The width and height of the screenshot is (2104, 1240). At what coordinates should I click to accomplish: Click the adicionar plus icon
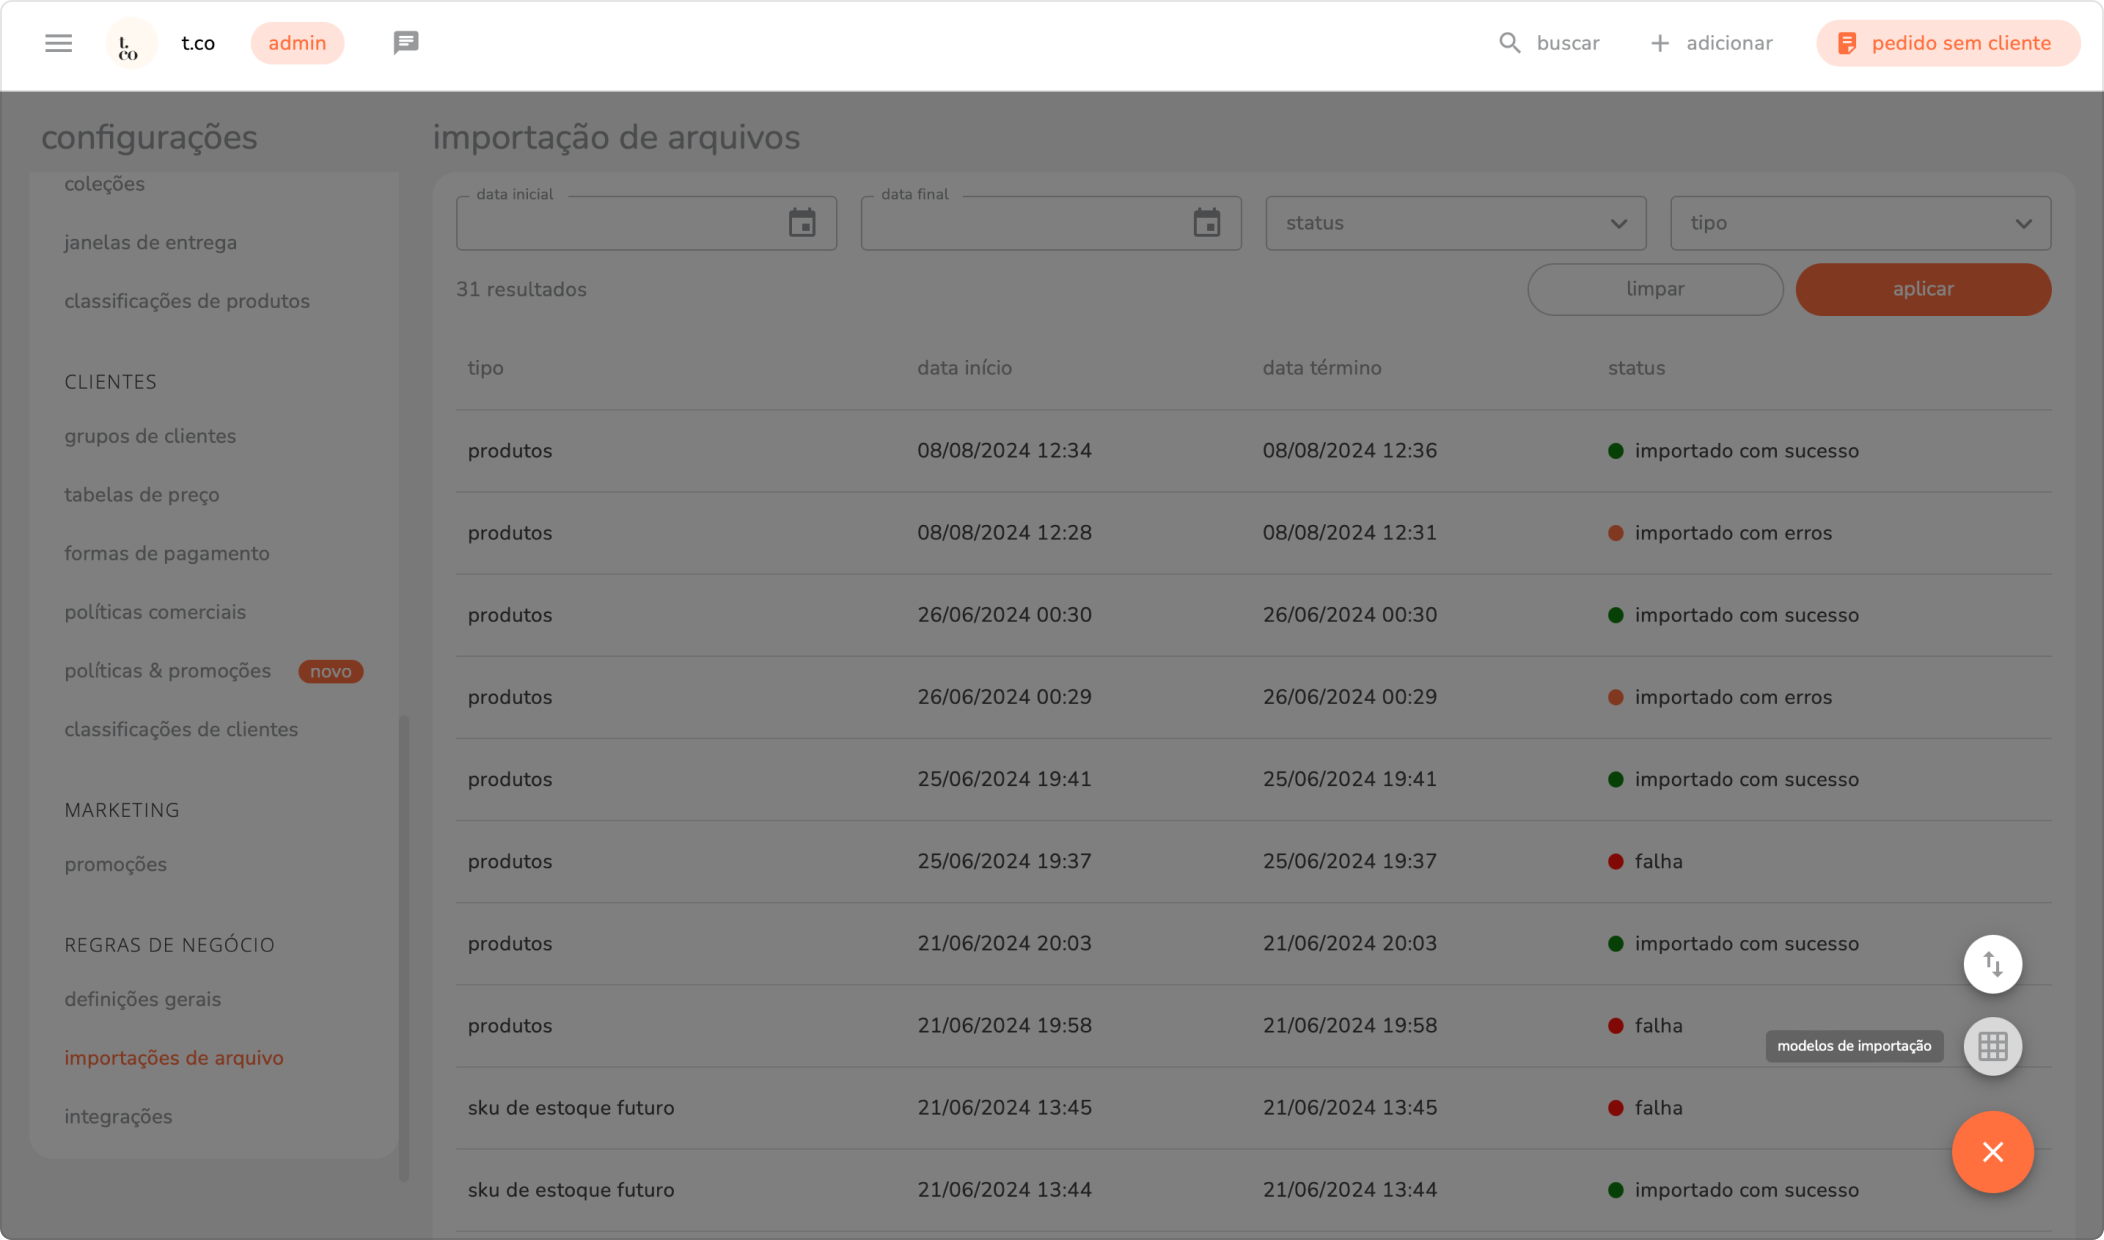(x=1659, y=43)
